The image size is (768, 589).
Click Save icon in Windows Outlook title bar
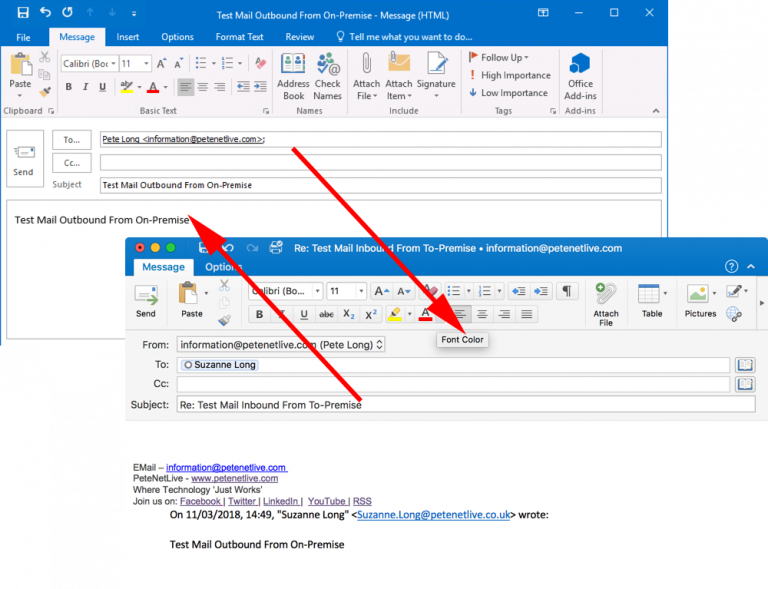point(23,13)
